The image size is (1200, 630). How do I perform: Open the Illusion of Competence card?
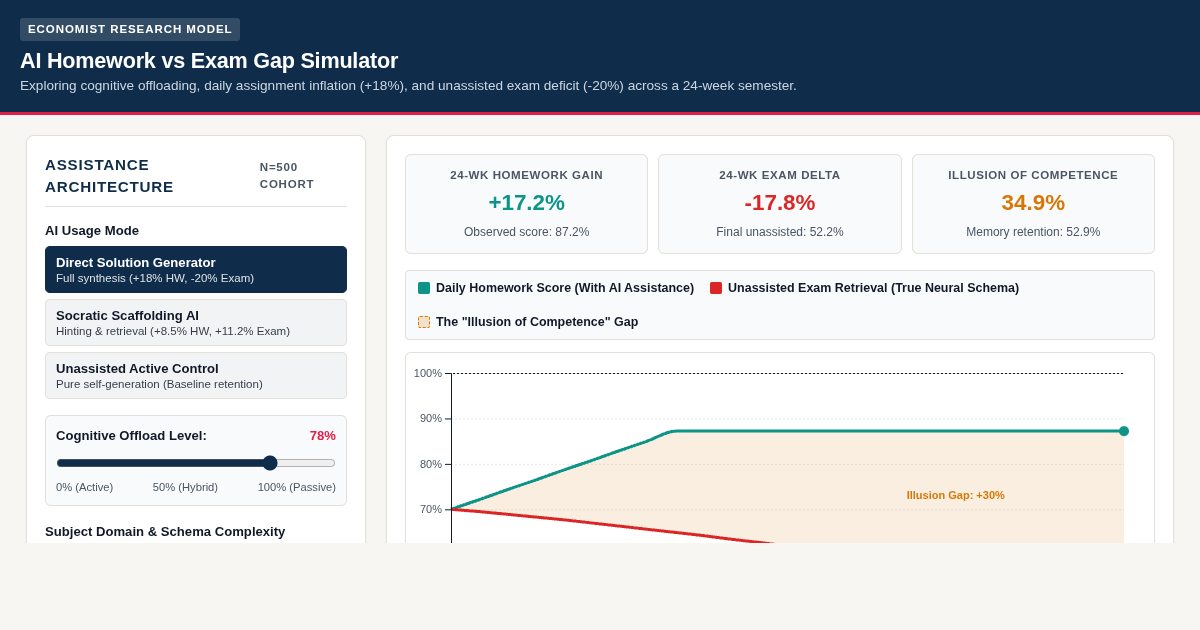coord(1033,204)
